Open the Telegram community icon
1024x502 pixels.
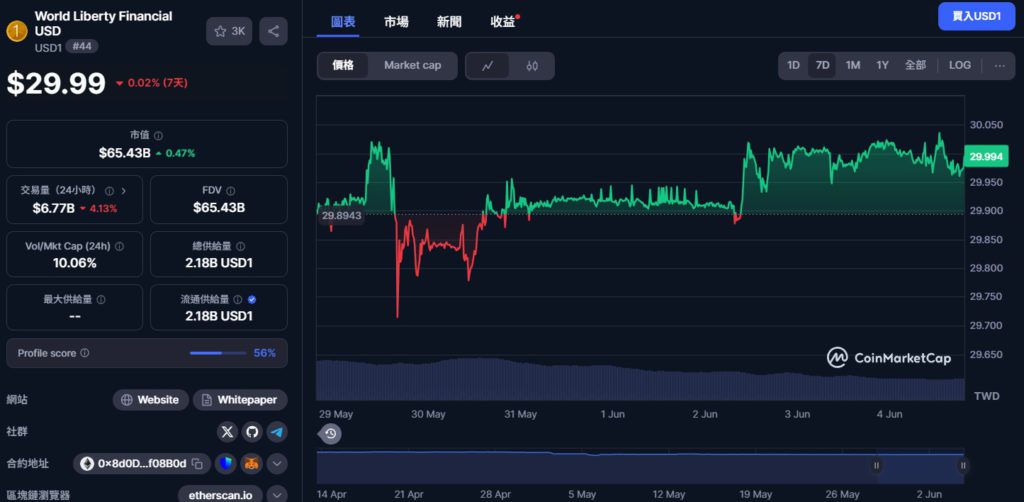coord(277,432)
